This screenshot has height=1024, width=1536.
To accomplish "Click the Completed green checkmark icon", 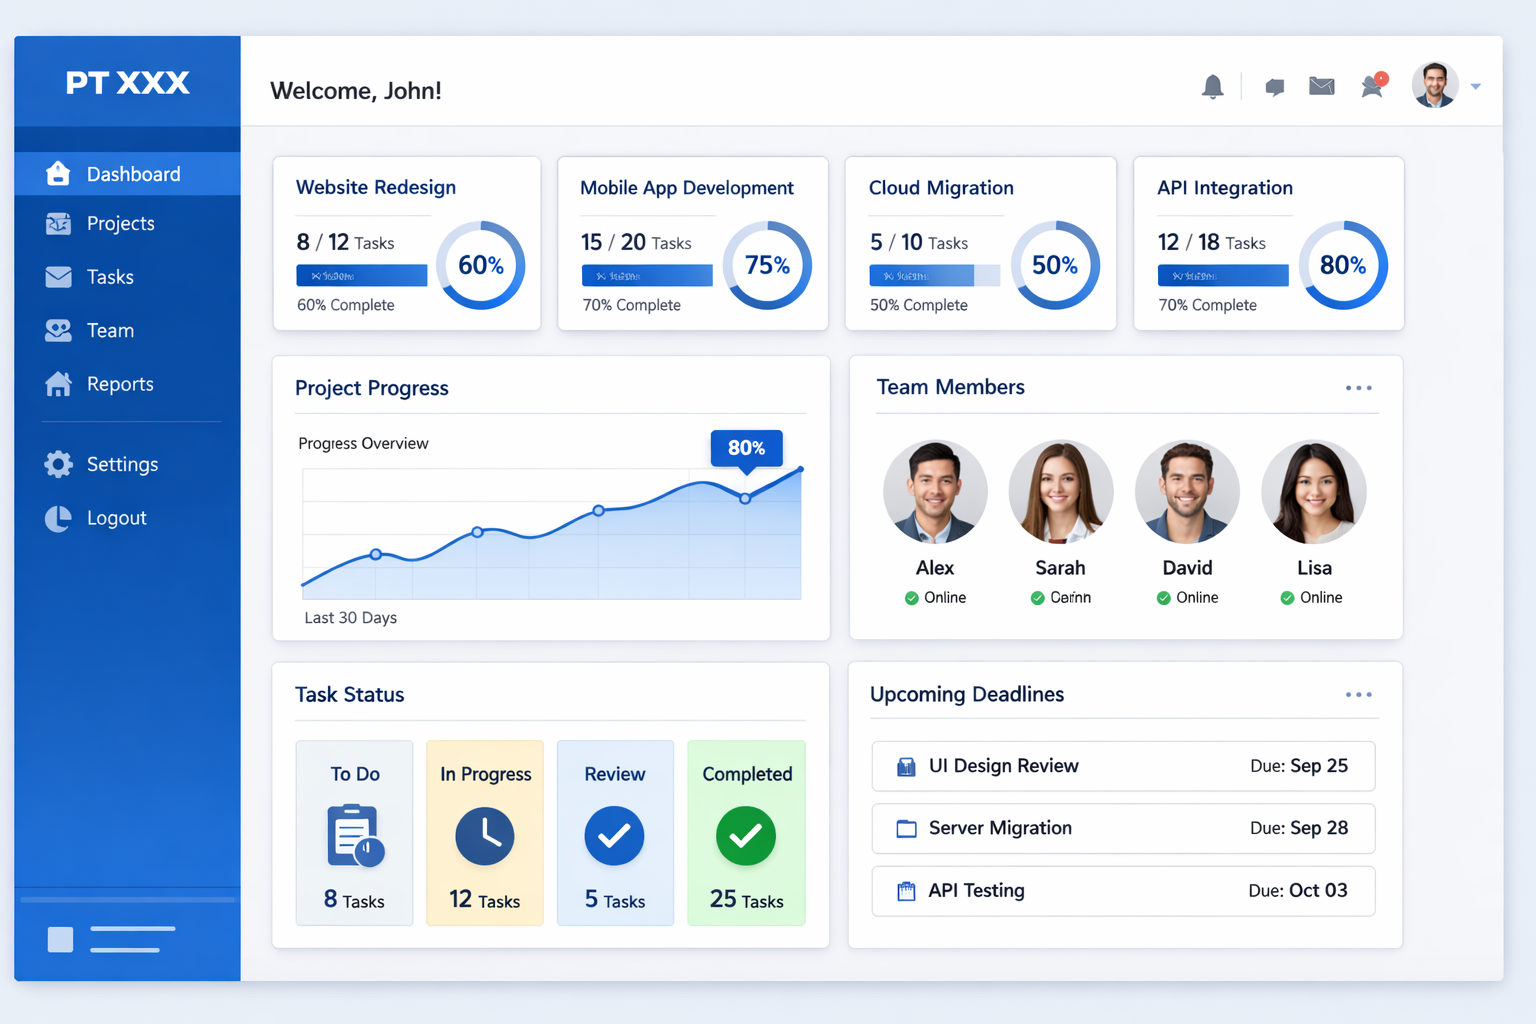I will click(x=746, y=836).
